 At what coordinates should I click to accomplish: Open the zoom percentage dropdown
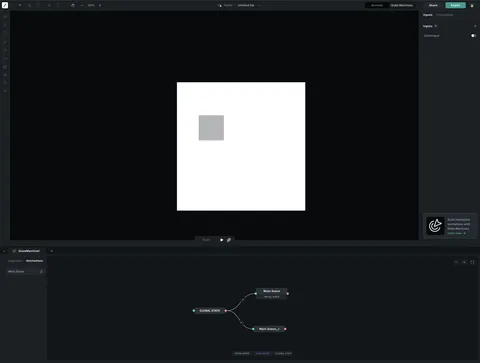91,5
